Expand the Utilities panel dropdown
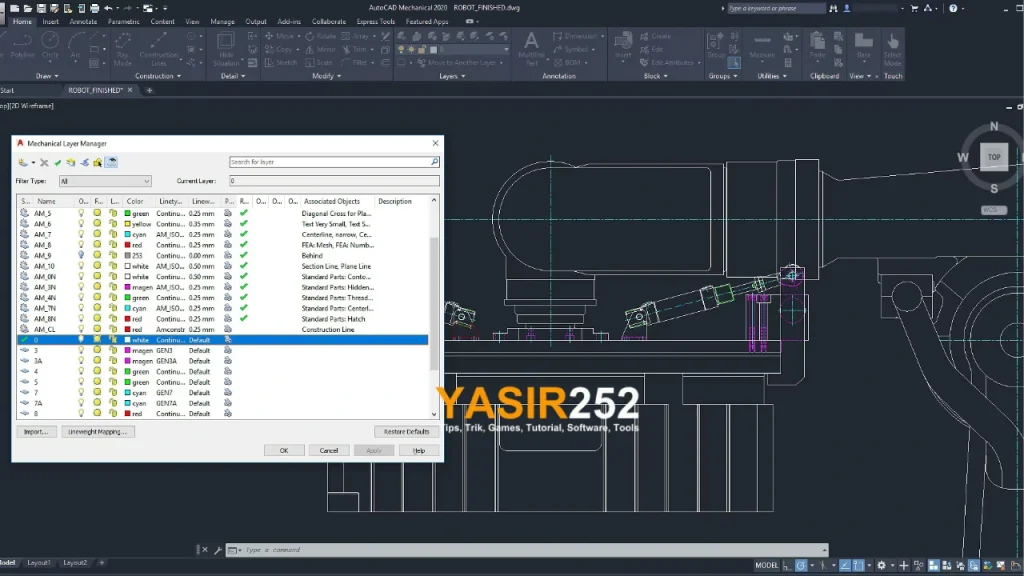 point(772,76)
